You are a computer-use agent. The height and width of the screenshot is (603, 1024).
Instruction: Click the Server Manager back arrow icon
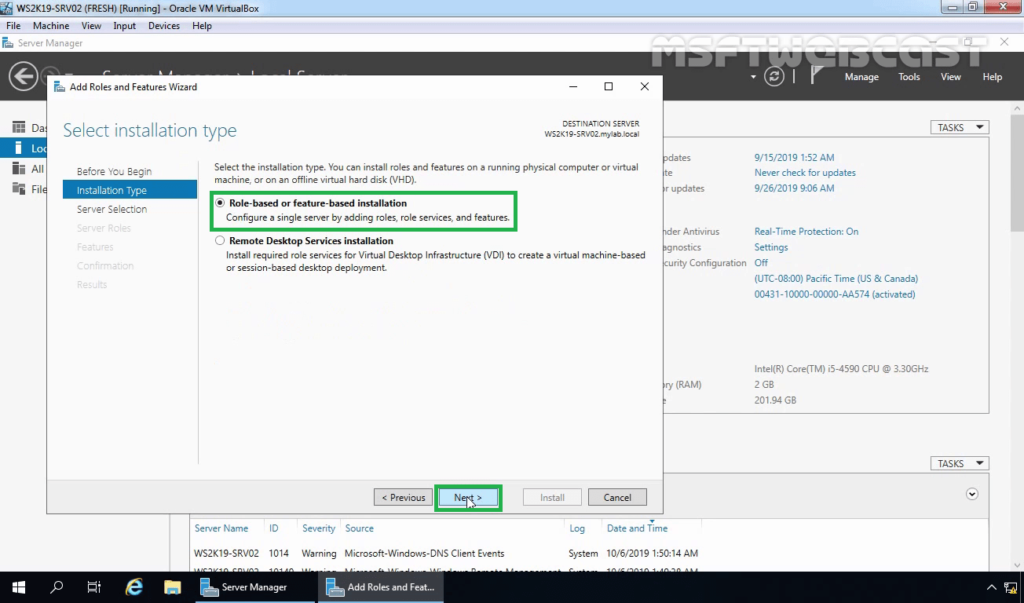[x=22, y=76]
